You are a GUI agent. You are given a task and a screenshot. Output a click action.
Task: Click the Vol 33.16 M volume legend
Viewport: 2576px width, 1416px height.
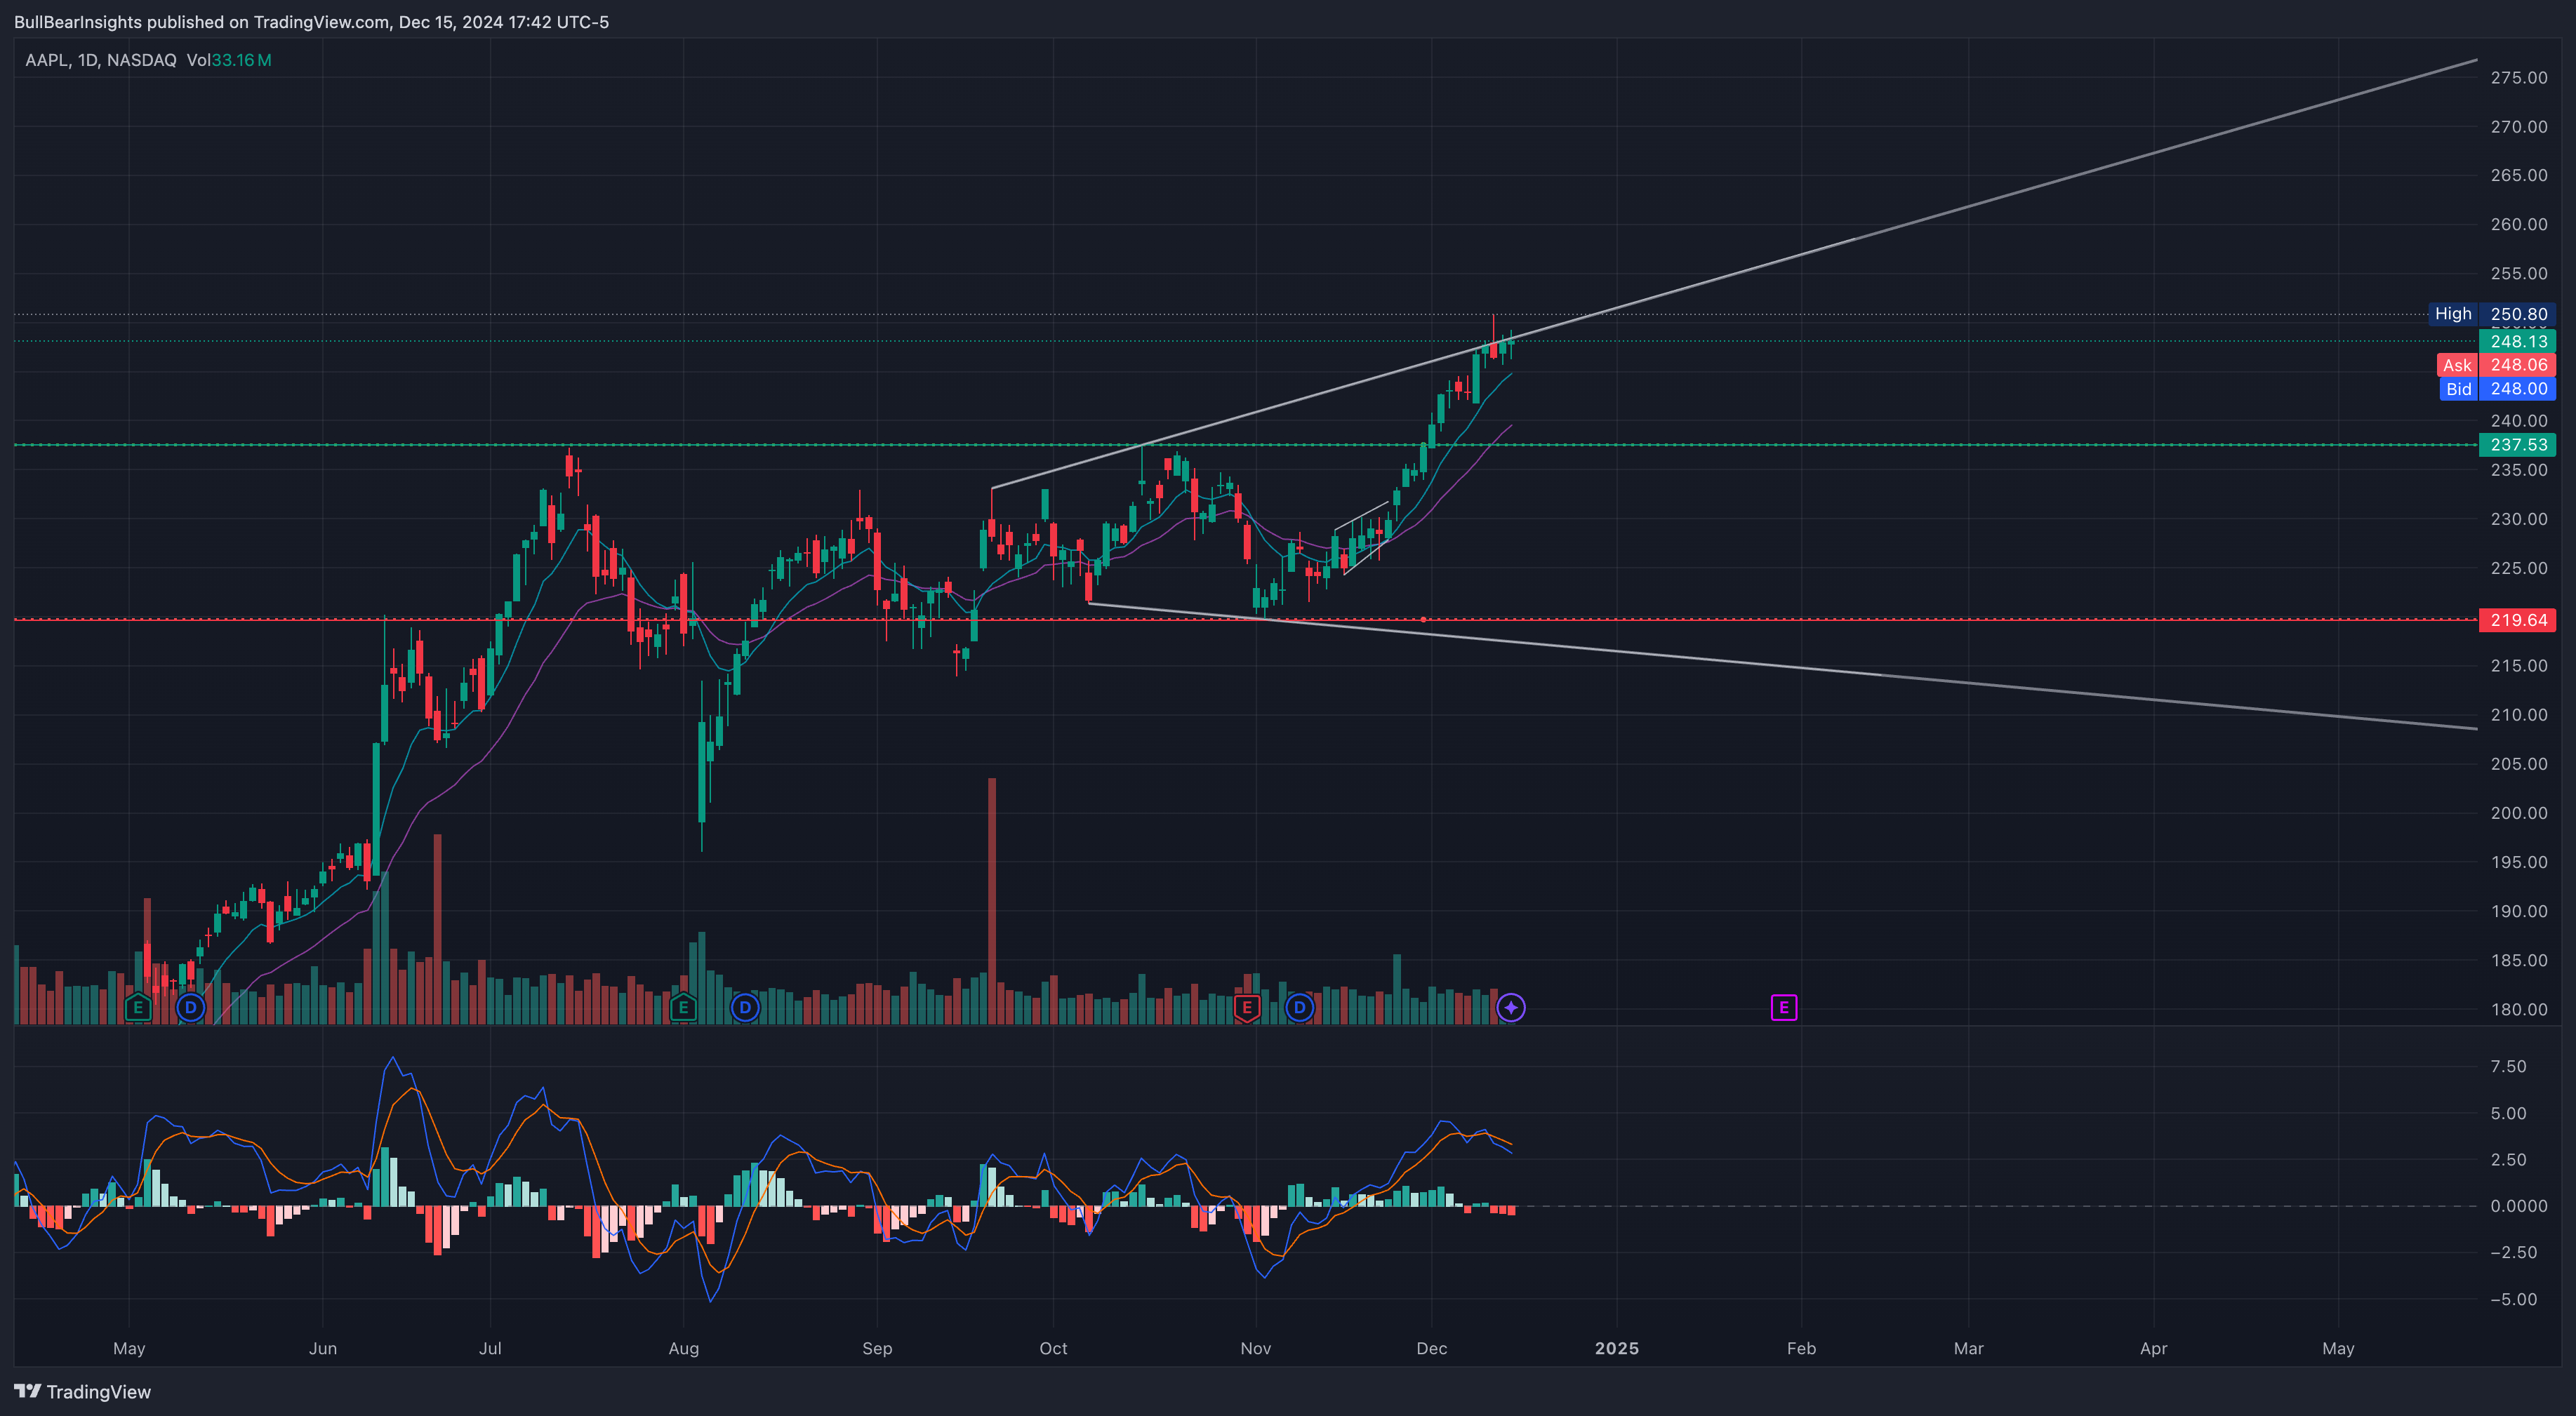[x=229, y=60]
